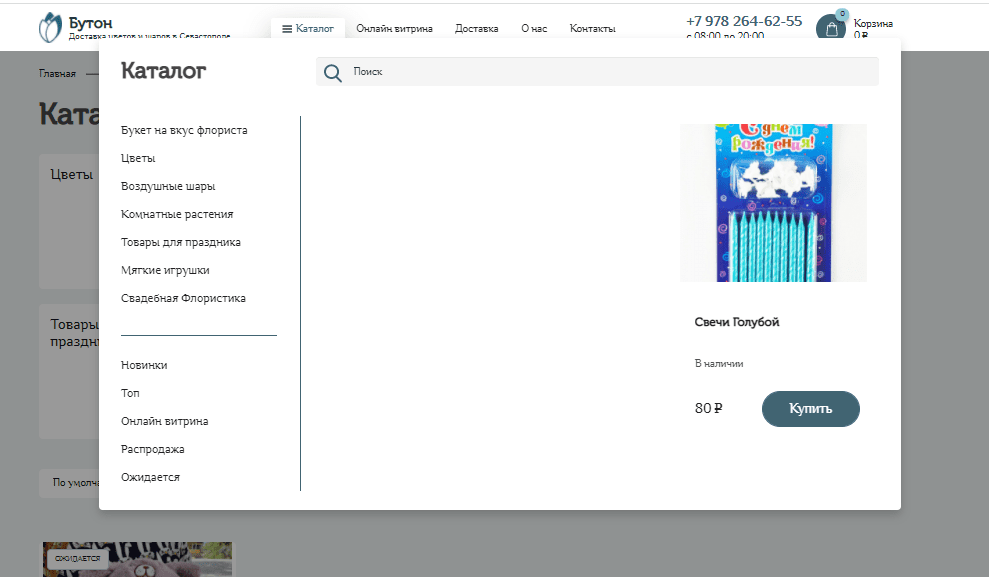Select Букет на вкус флориста category
The image size is (989, 577).
[184, 130]
